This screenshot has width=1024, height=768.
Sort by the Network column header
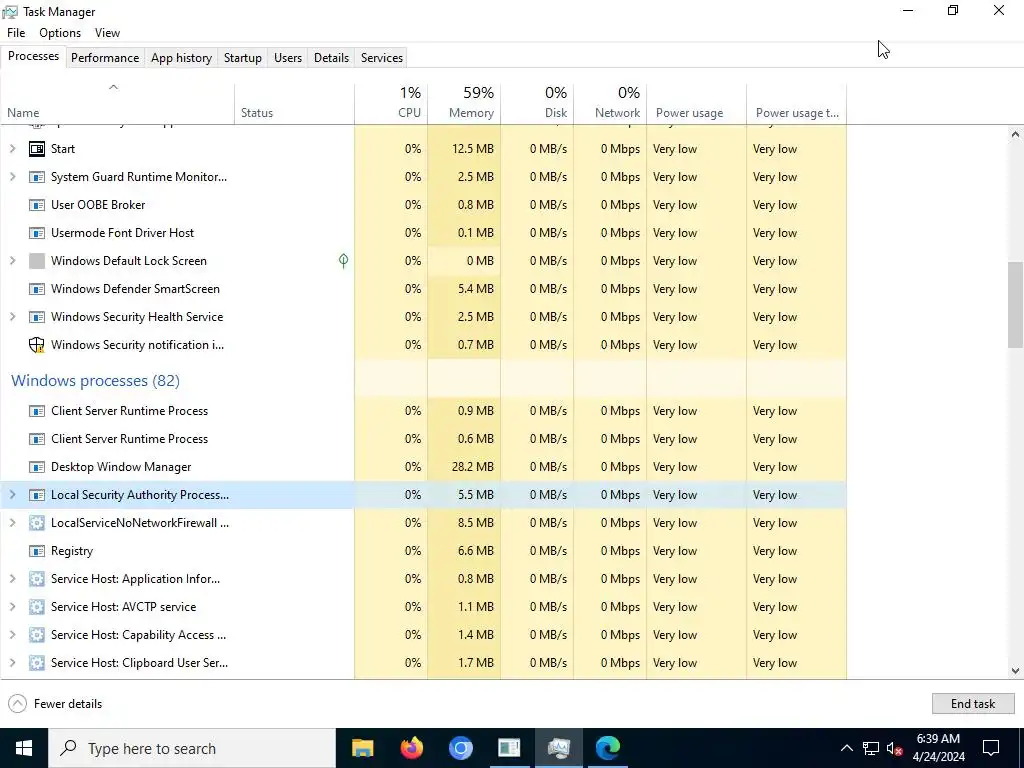(611, 104)
